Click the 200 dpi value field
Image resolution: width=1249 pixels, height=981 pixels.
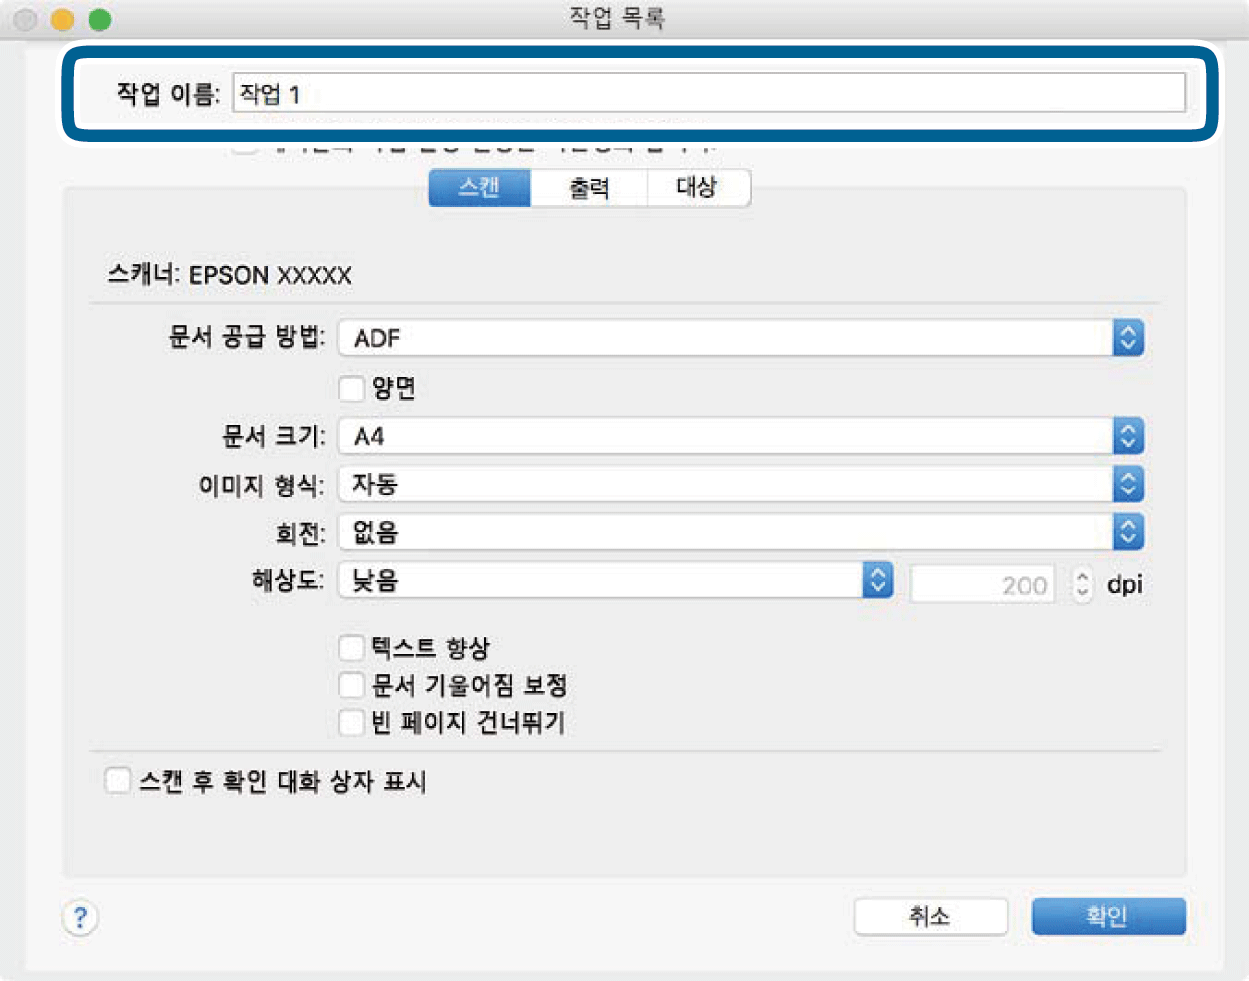pos(982,585)
